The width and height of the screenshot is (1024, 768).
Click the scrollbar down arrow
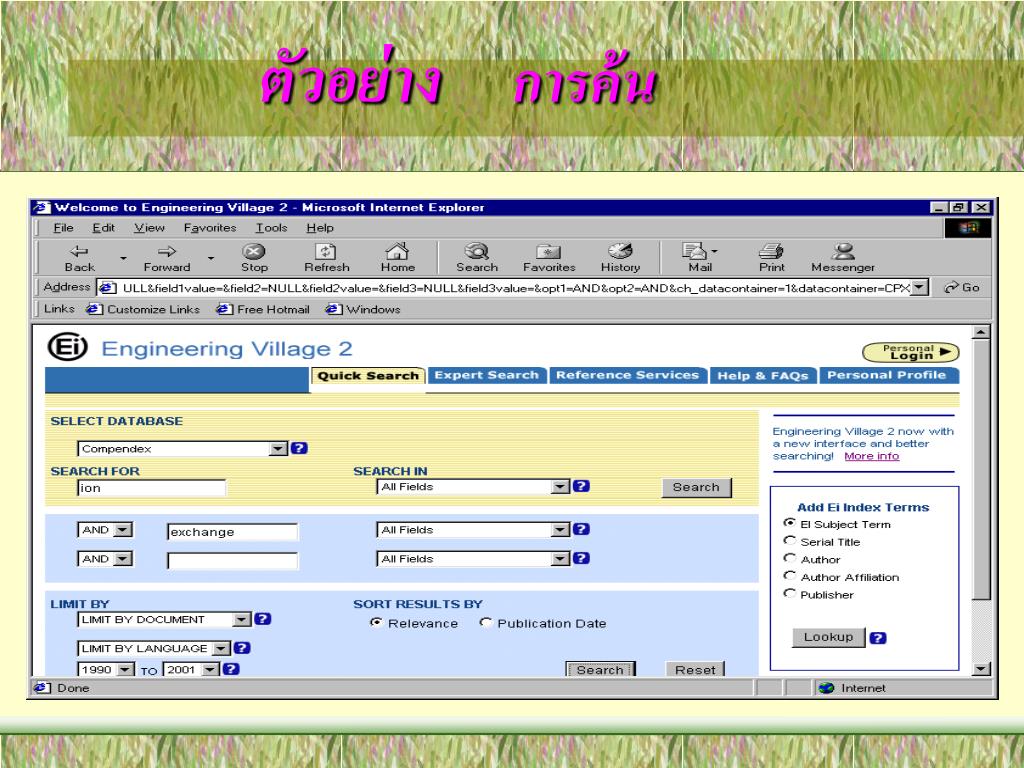[981, 668]
